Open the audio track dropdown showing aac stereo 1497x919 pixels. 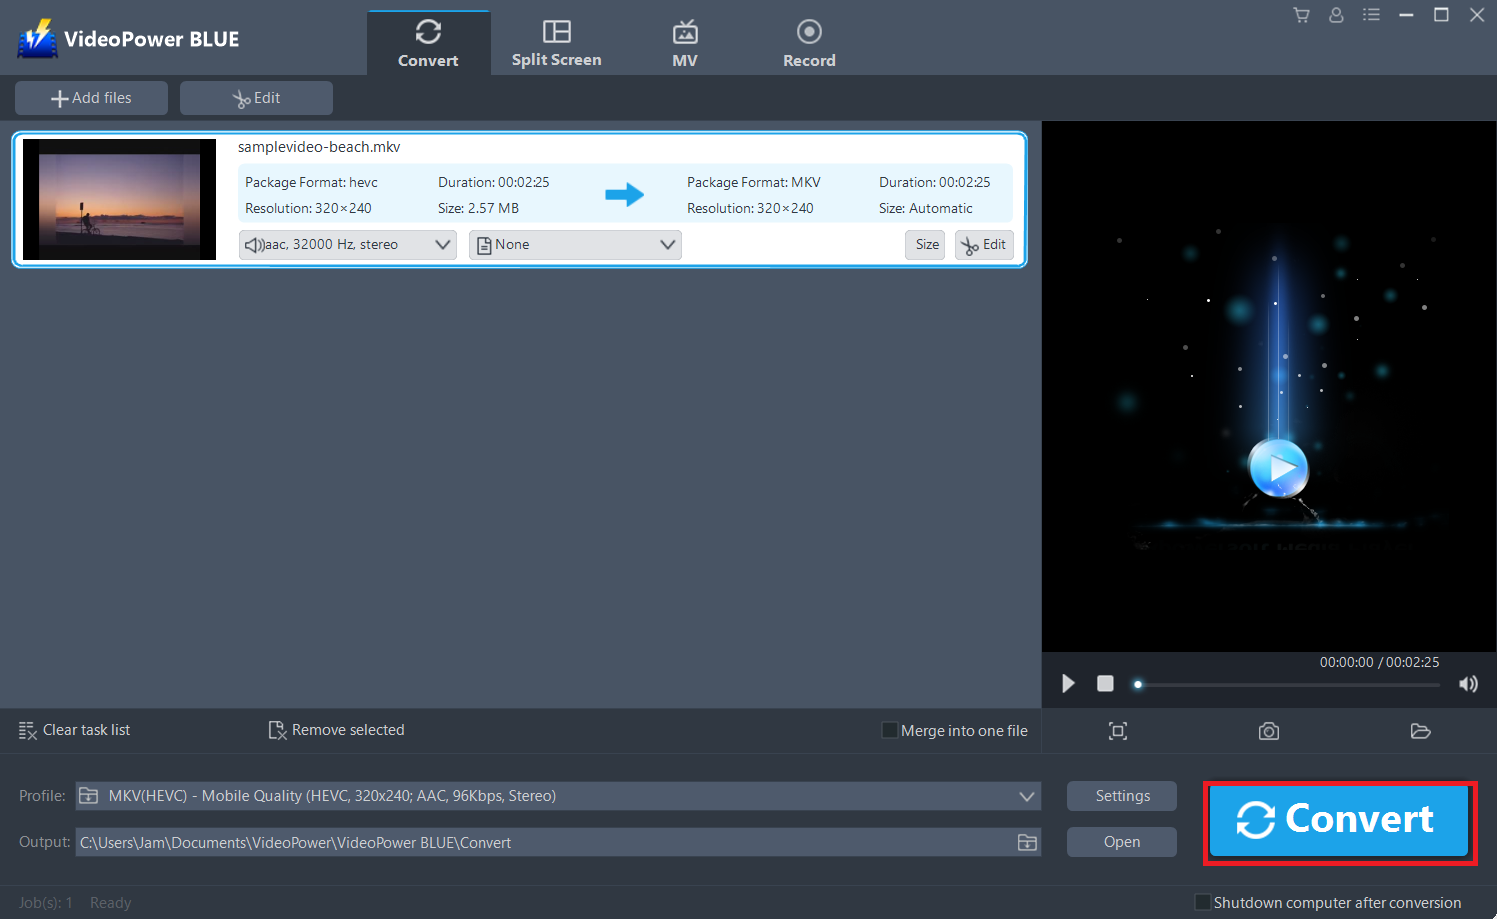(347, 244)
